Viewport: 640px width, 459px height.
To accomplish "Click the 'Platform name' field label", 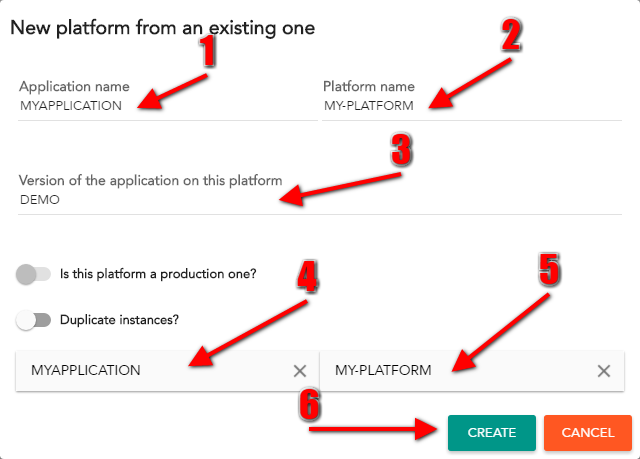I will click(x=369, y=86).
